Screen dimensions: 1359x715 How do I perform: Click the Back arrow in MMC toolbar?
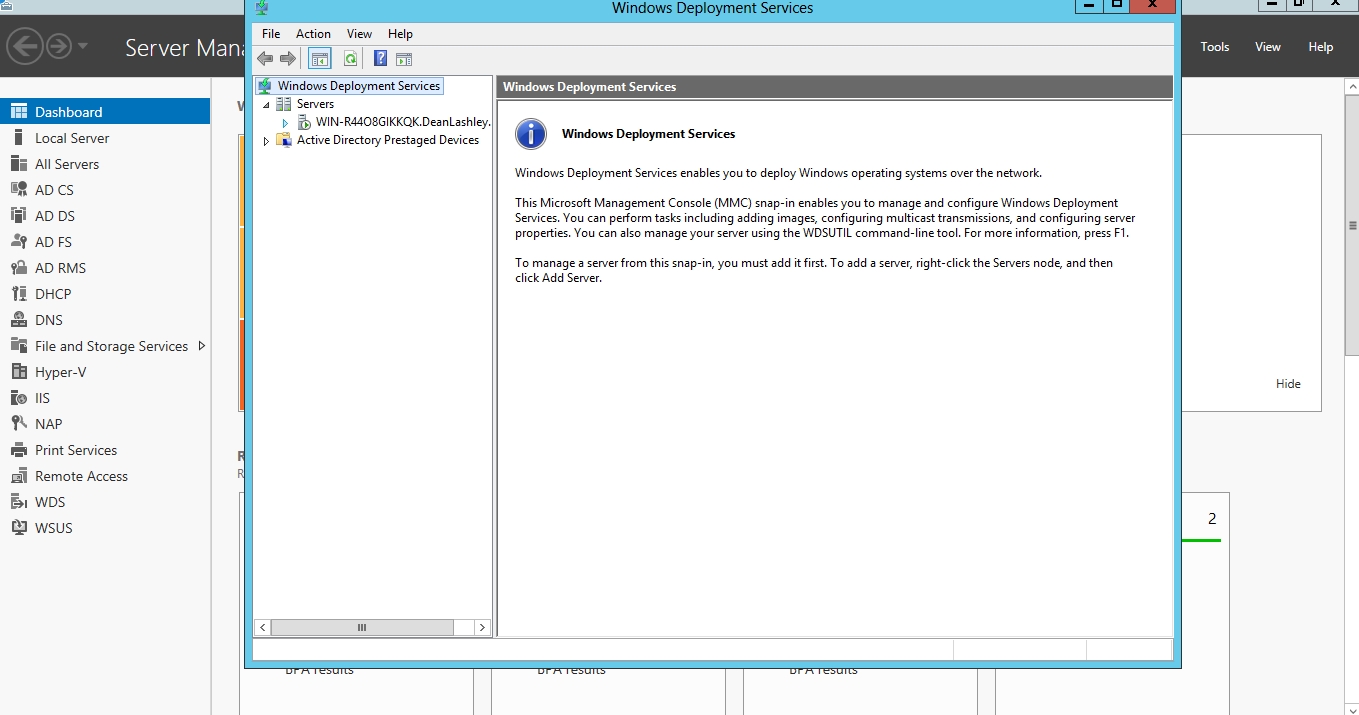pos(265,59)
